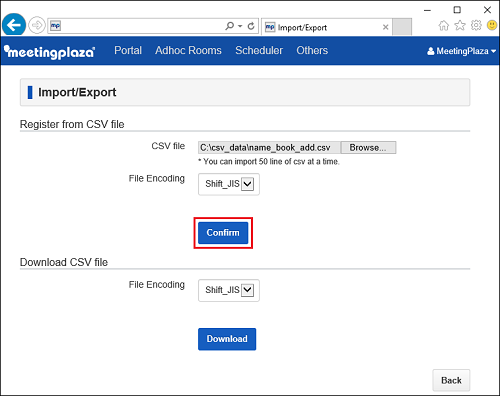Open the Adhoc Rooms menu

coord(188,50)
